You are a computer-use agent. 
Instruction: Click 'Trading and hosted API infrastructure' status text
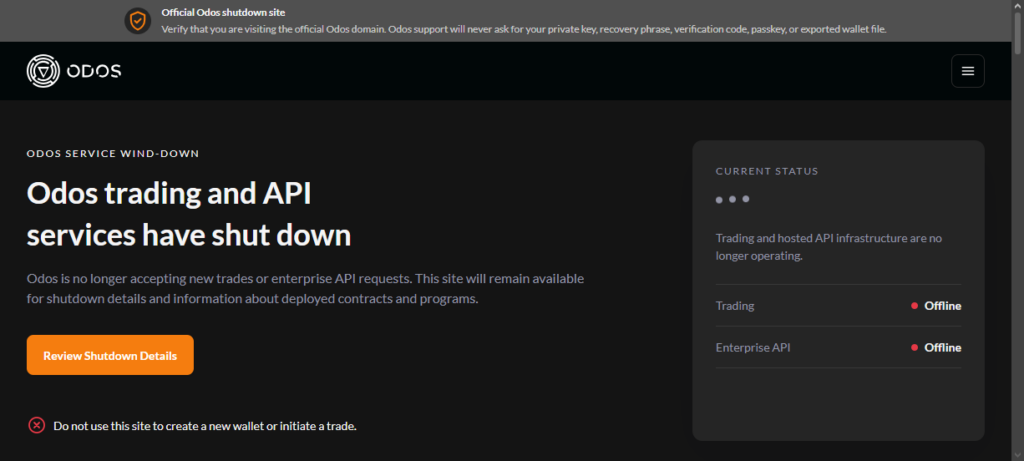coord(829,247)
